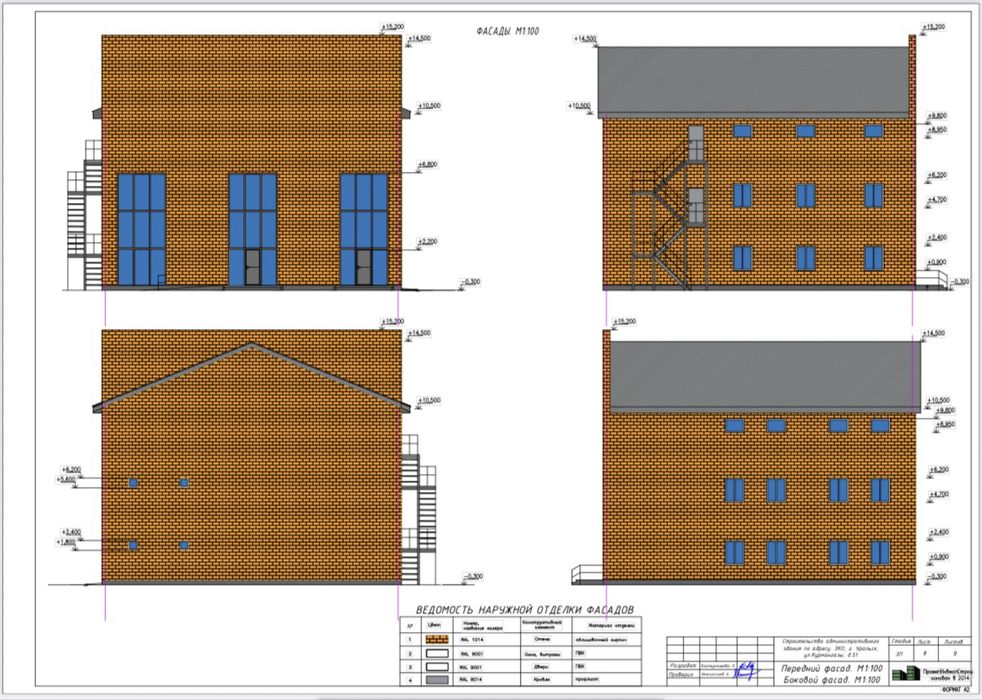Click the +15,200 elevation mark above front facade
This screenshot has width=982, height=700.
click(392, 27)
